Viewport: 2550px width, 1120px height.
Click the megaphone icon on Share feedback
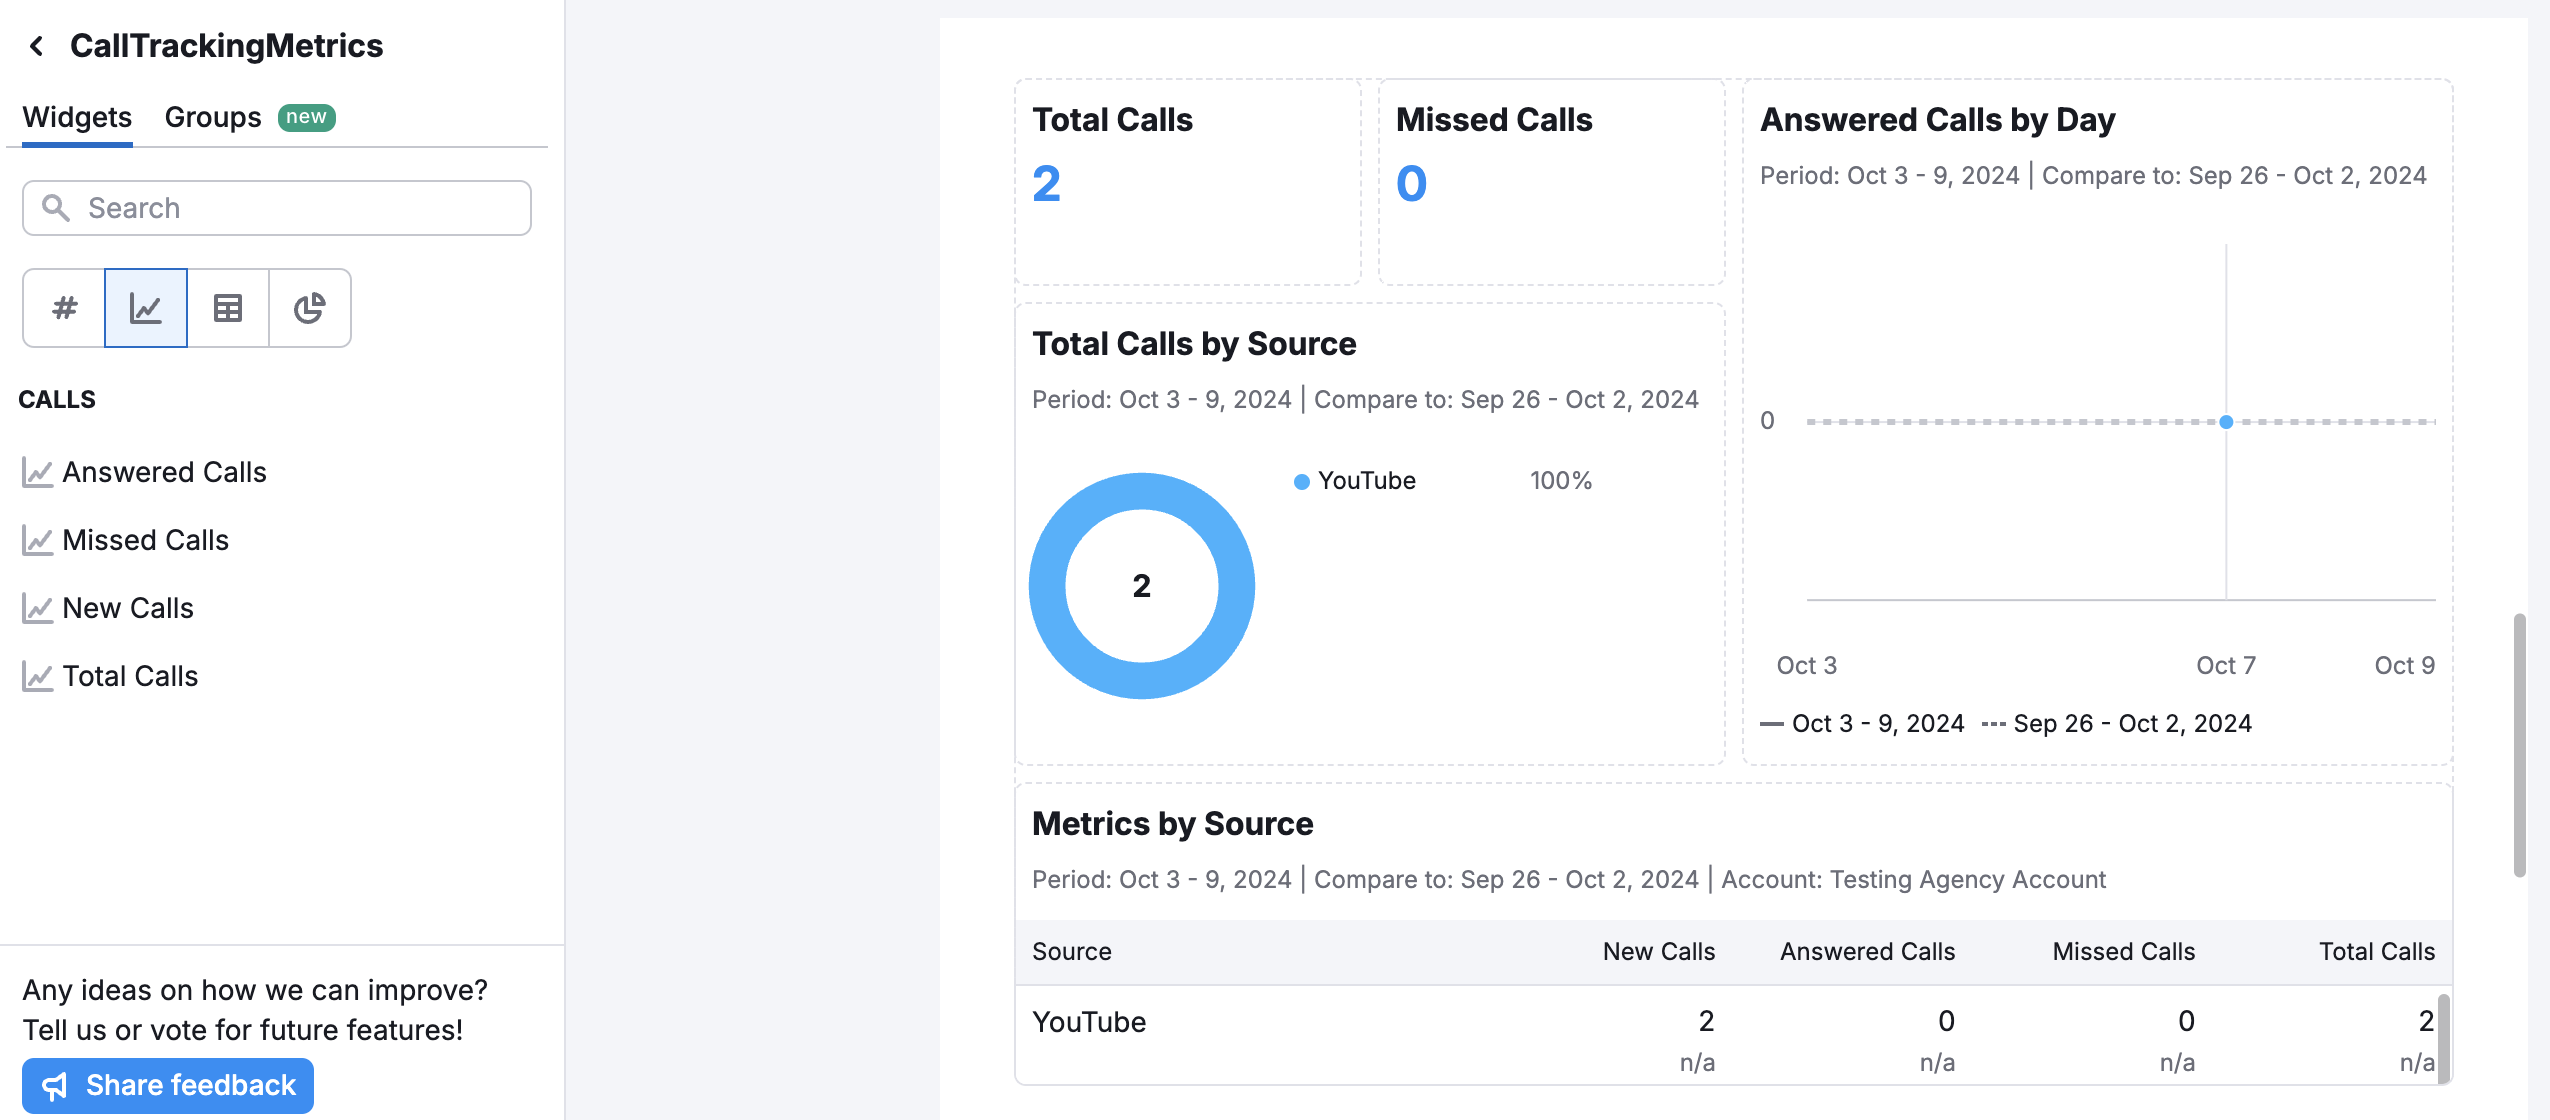[x=57, y=1085]
